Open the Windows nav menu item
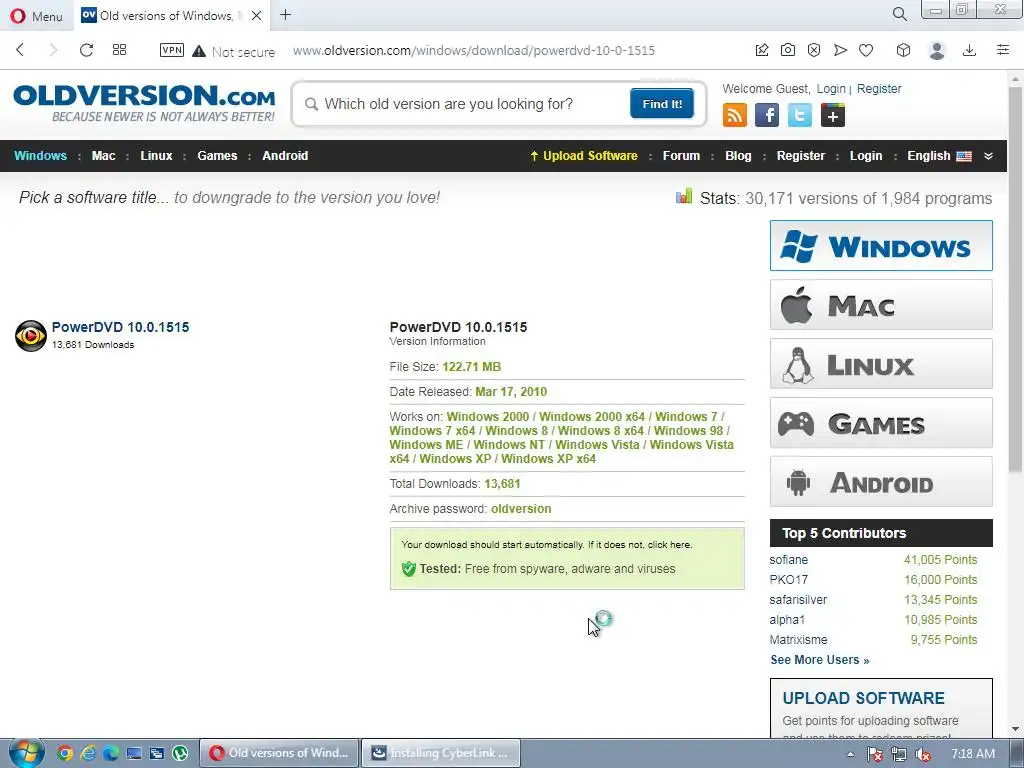Viewport: 1024px width, 768px height. 40,155
